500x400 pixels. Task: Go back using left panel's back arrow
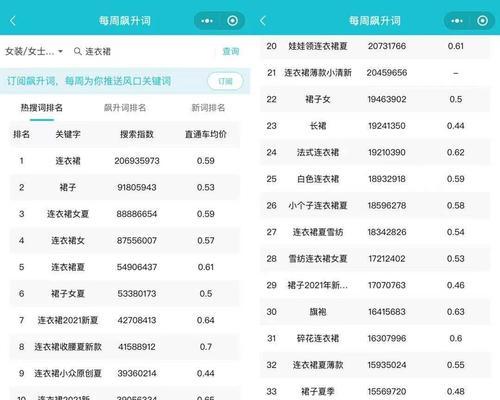(x=13, y=21)
